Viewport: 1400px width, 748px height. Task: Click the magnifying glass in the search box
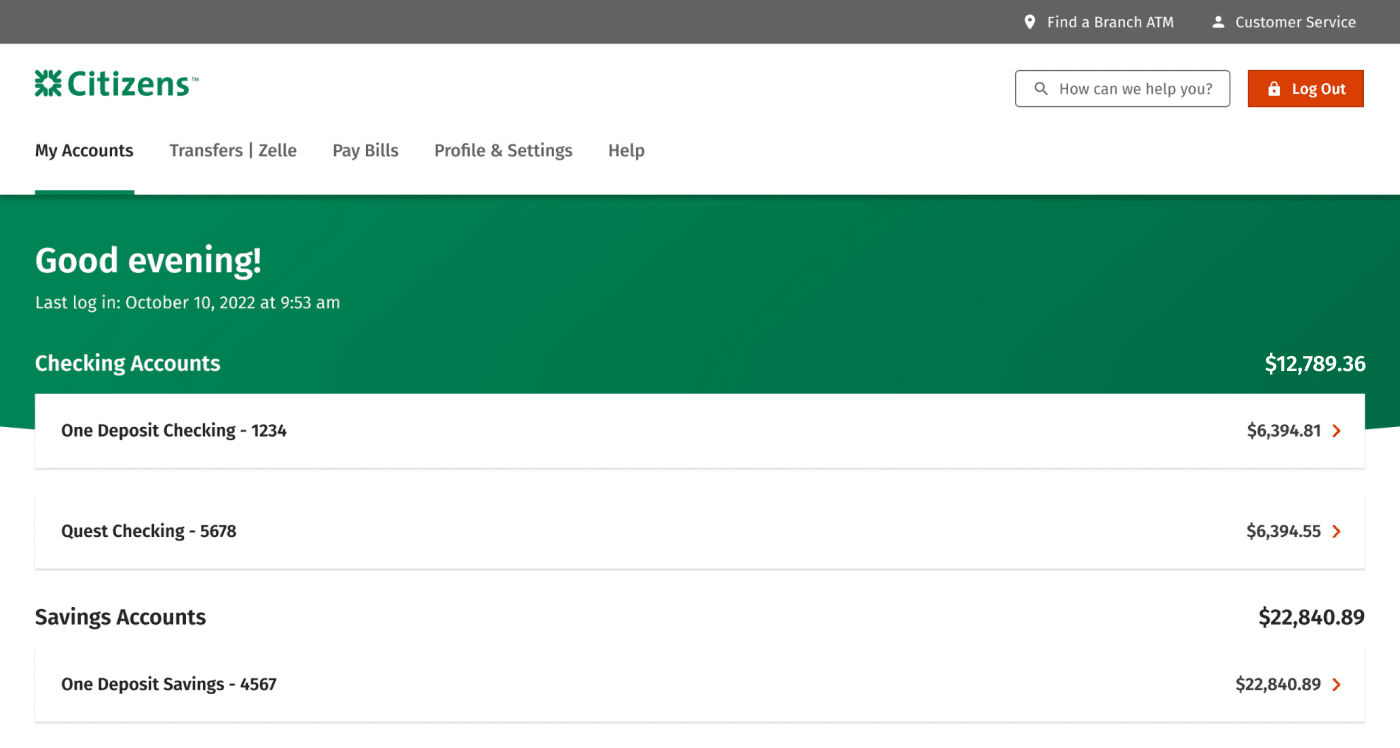(1040, 88)
